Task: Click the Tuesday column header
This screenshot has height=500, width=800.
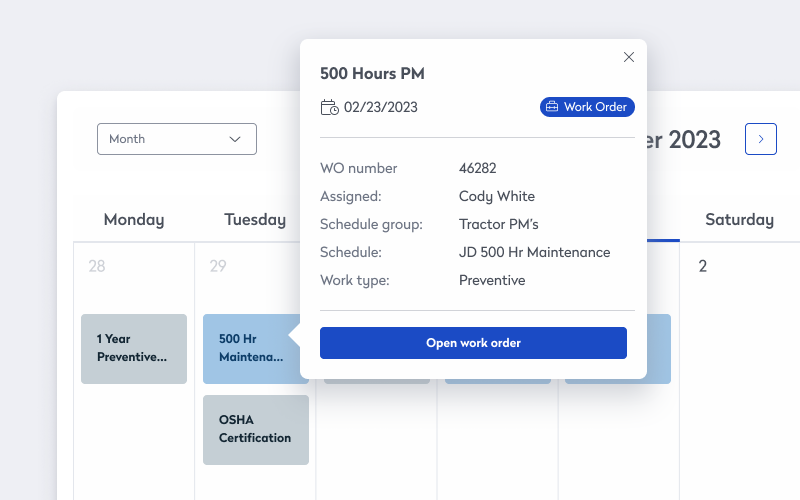Action: (x=254, y=220)
